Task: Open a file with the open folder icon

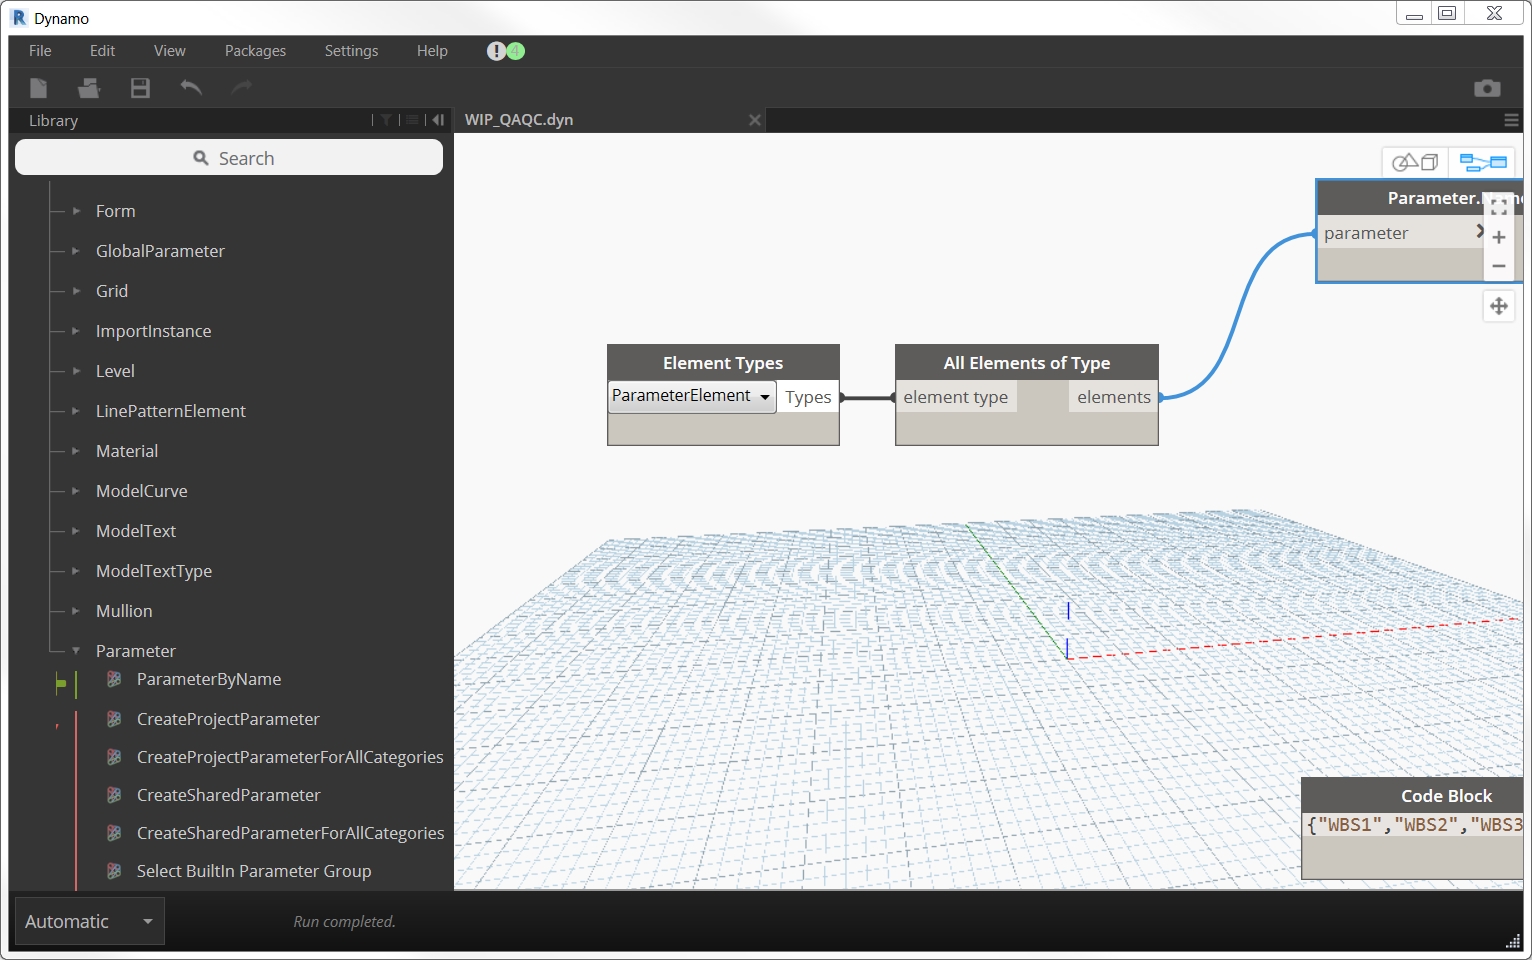Action: click(89, 88)
